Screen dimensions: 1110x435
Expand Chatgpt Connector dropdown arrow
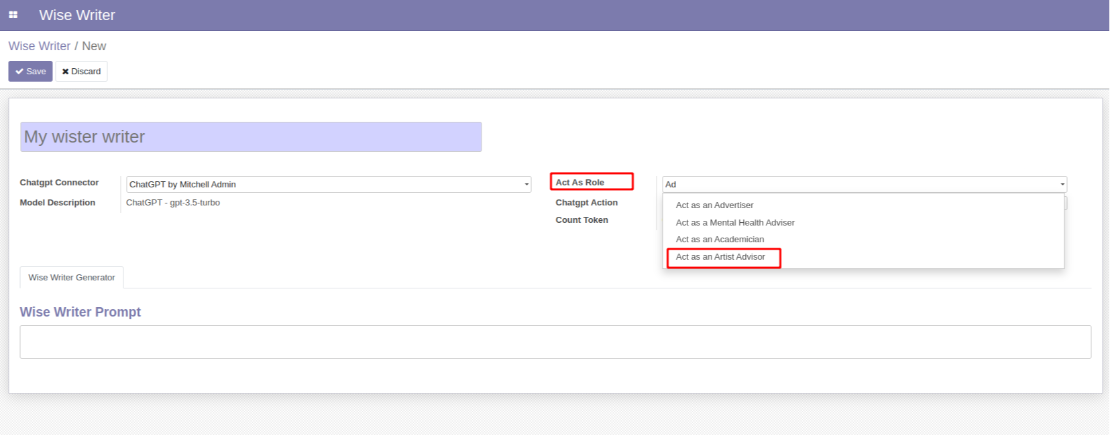click(x=527, y=185)
